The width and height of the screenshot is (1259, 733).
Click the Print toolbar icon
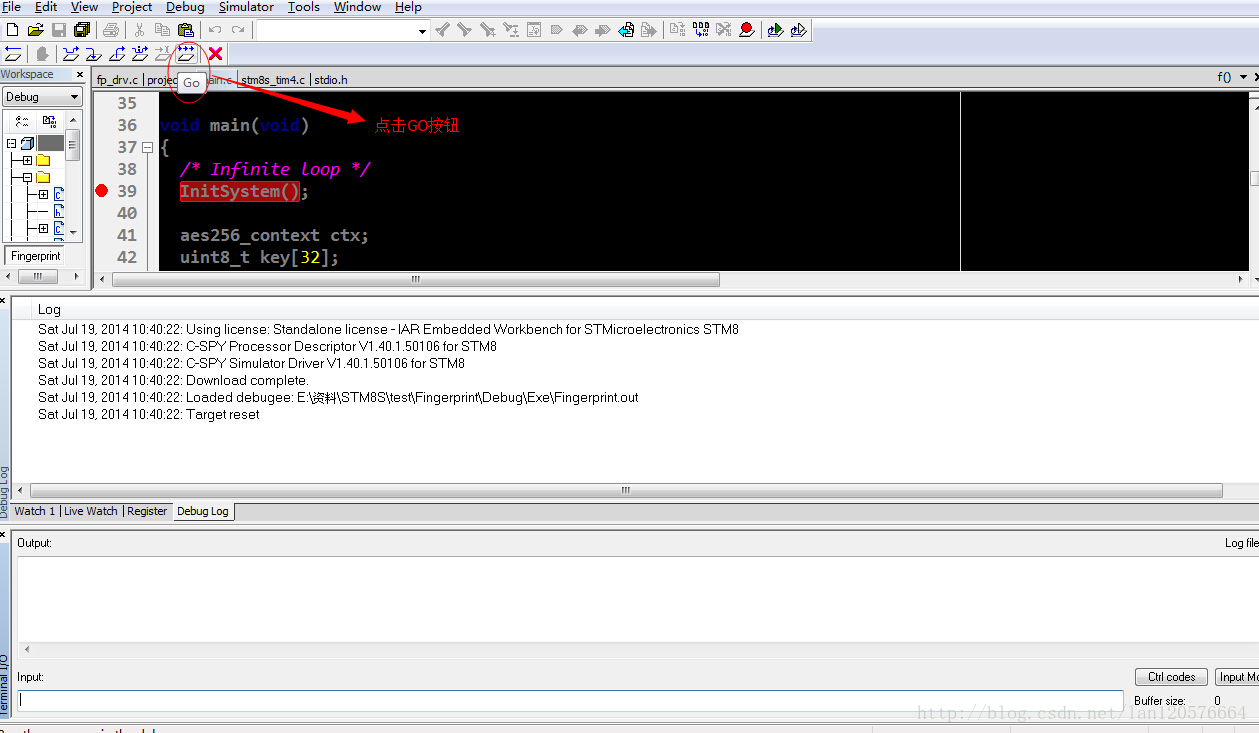coord(111,30)
